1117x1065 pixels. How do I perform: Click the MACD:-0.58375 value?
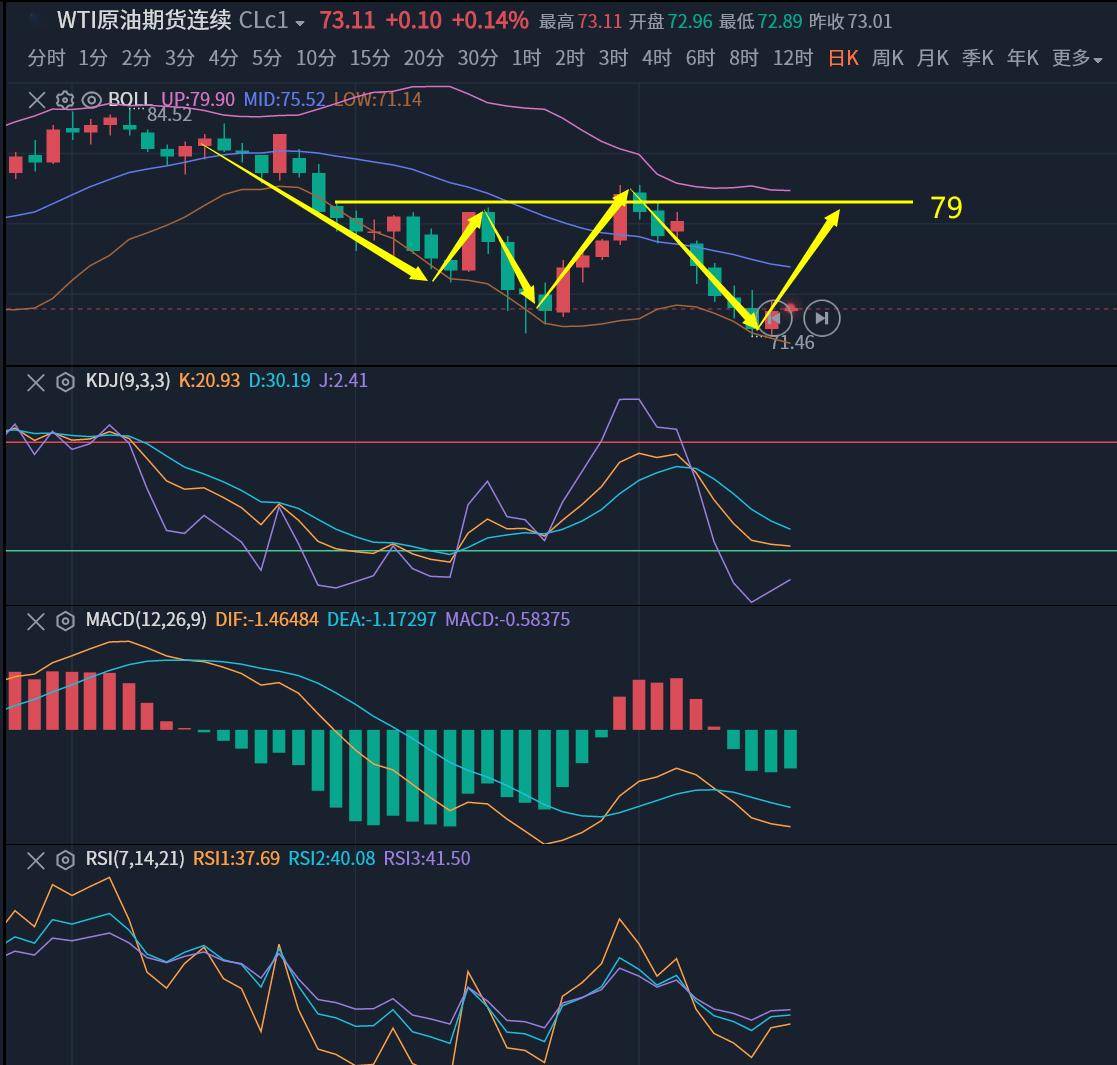point(507,620)
